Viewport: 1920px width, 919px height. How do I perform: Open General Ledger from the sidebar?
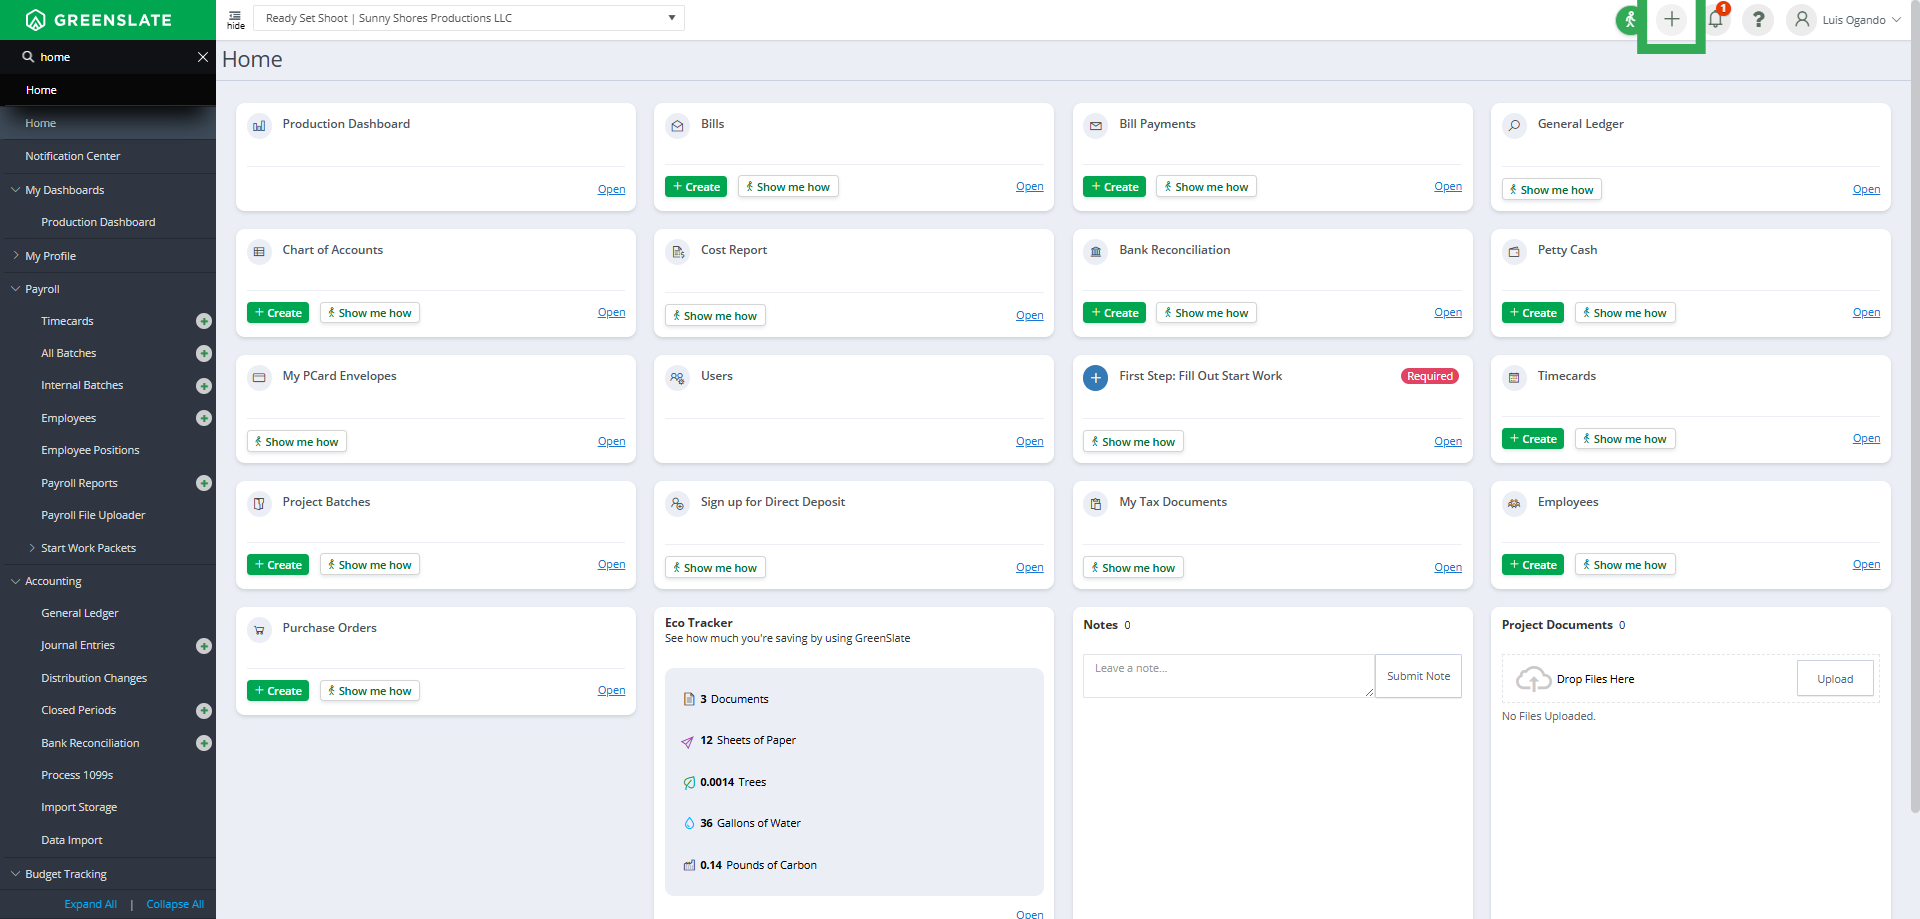pos(79,613)
